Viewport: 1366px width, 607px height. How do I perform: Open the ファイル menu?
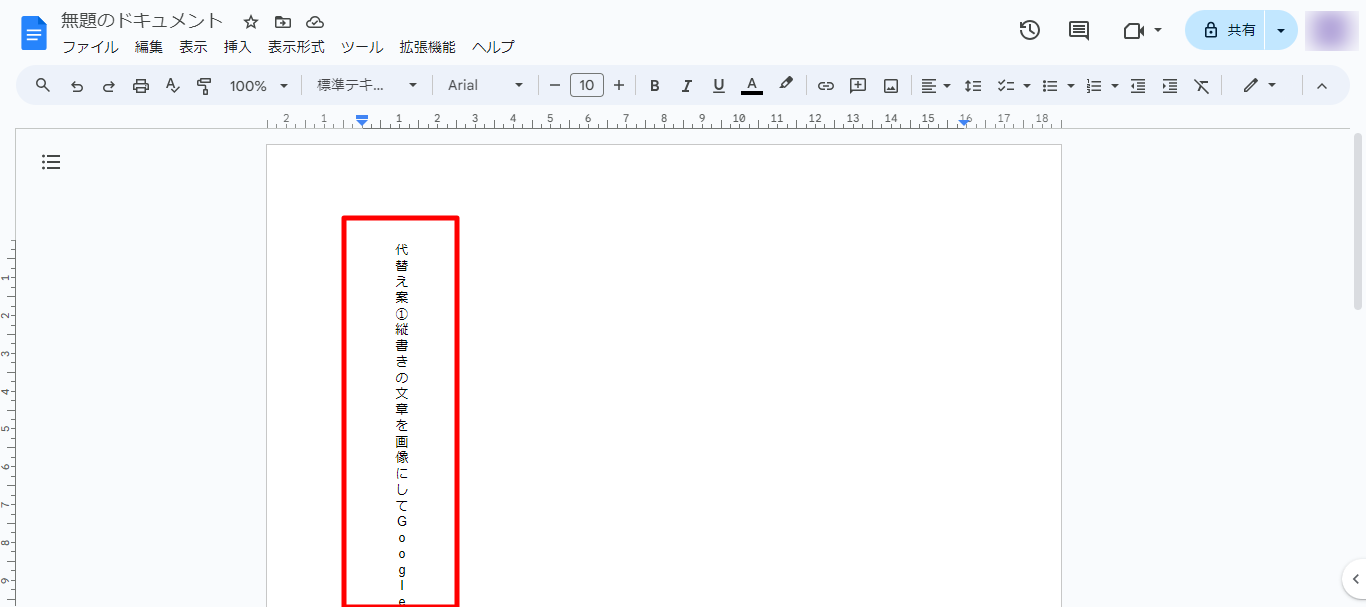[x=90, y=47]
